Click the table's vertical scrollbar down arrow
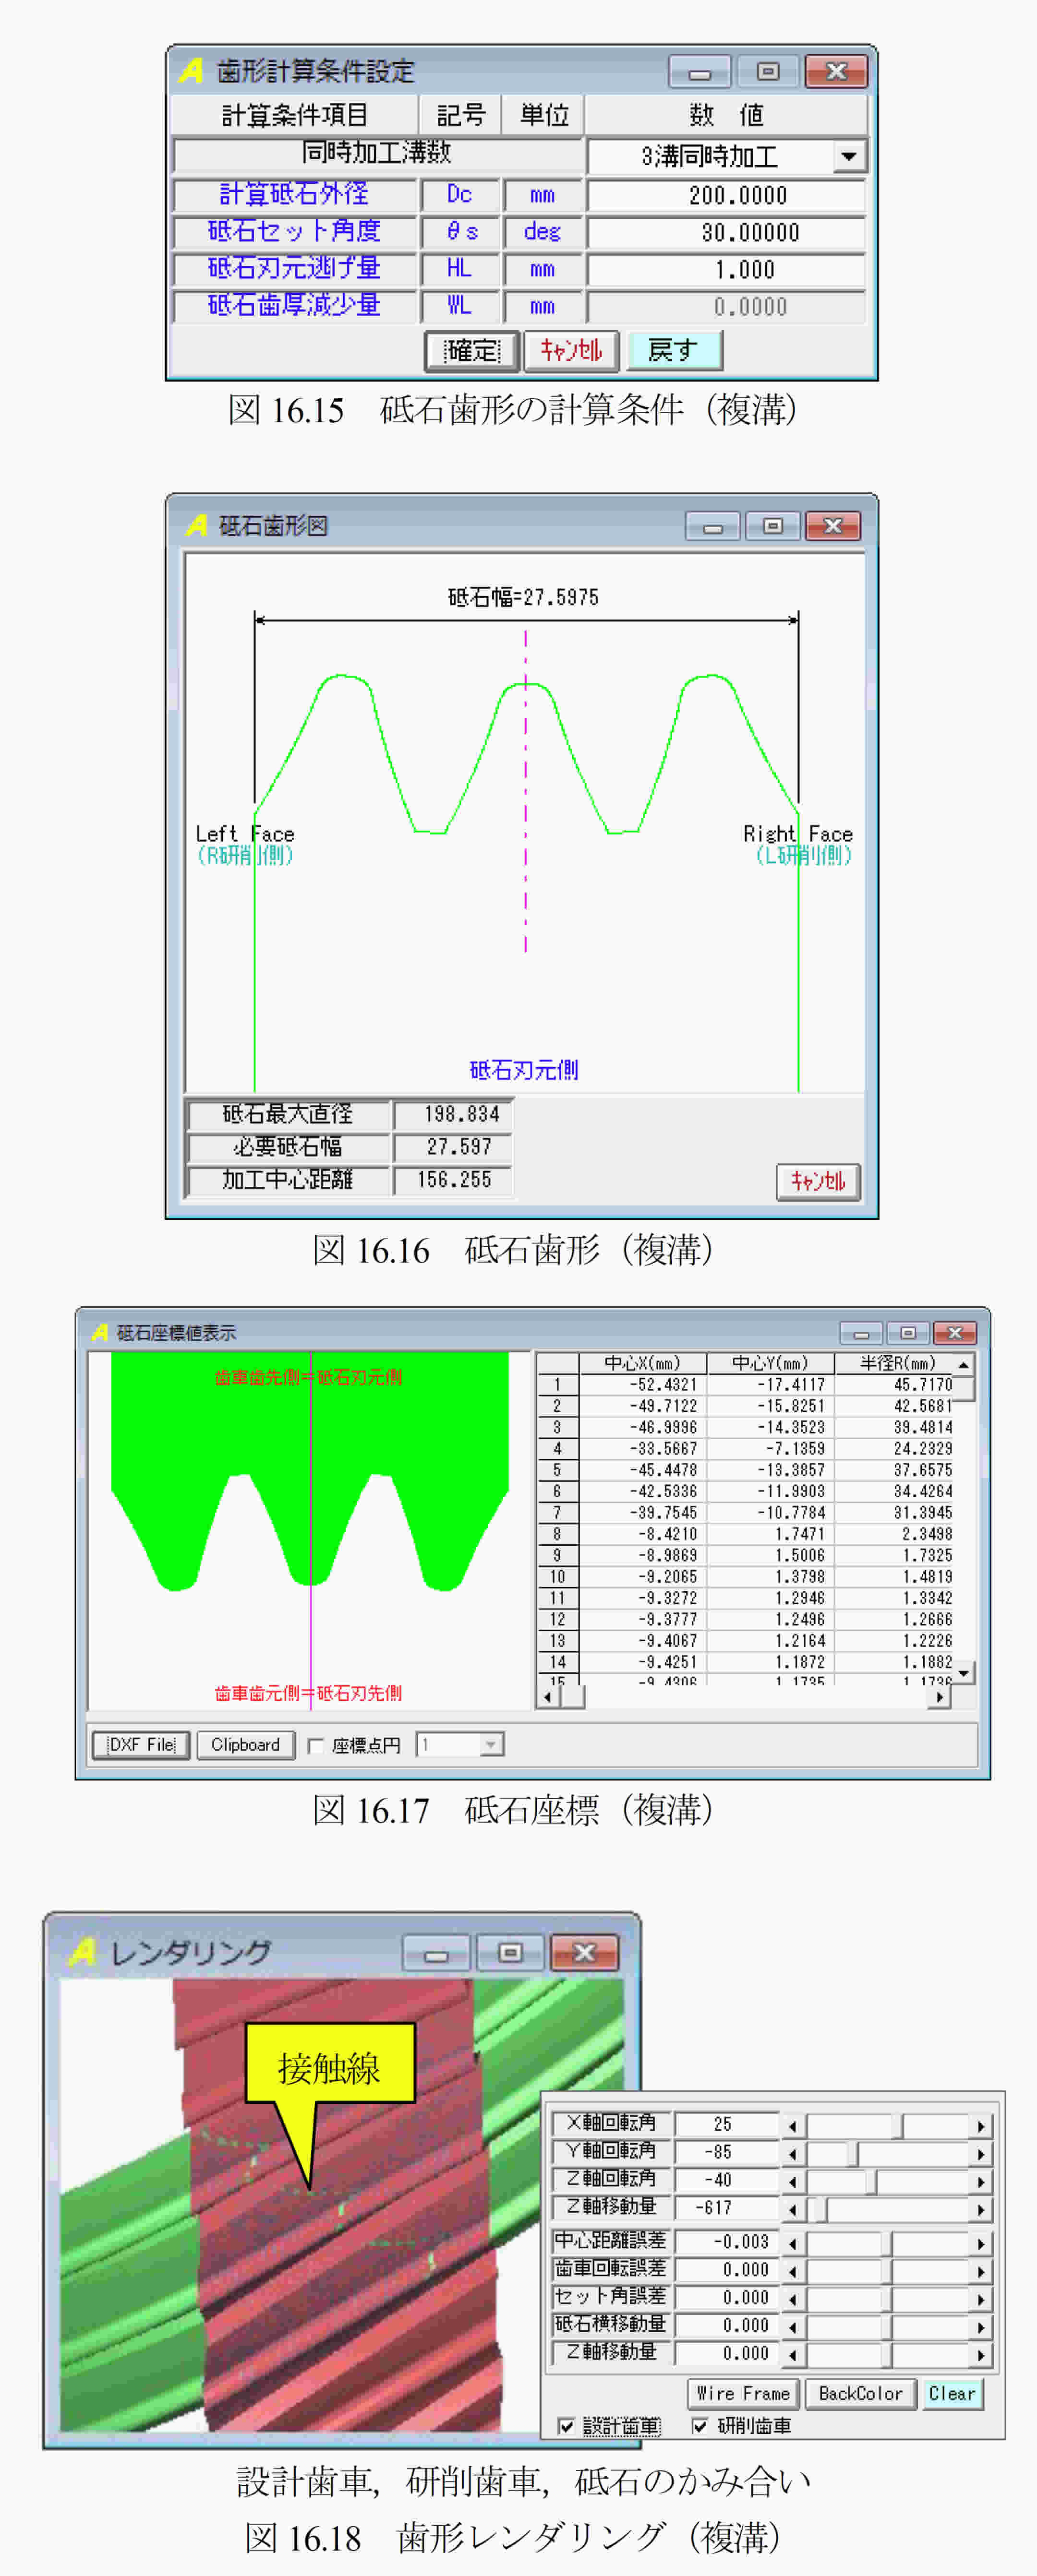The height and width of the screenshot is (2576, 1037). [964, 1673]
